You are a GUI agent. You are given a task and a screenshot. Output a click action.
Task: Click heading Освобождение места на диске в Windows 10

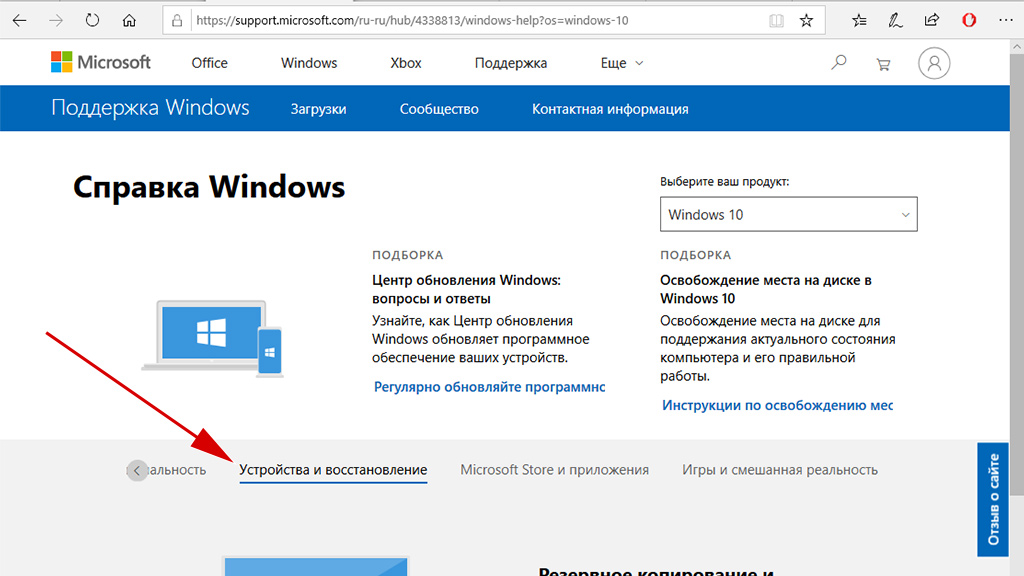coord(765,289)
